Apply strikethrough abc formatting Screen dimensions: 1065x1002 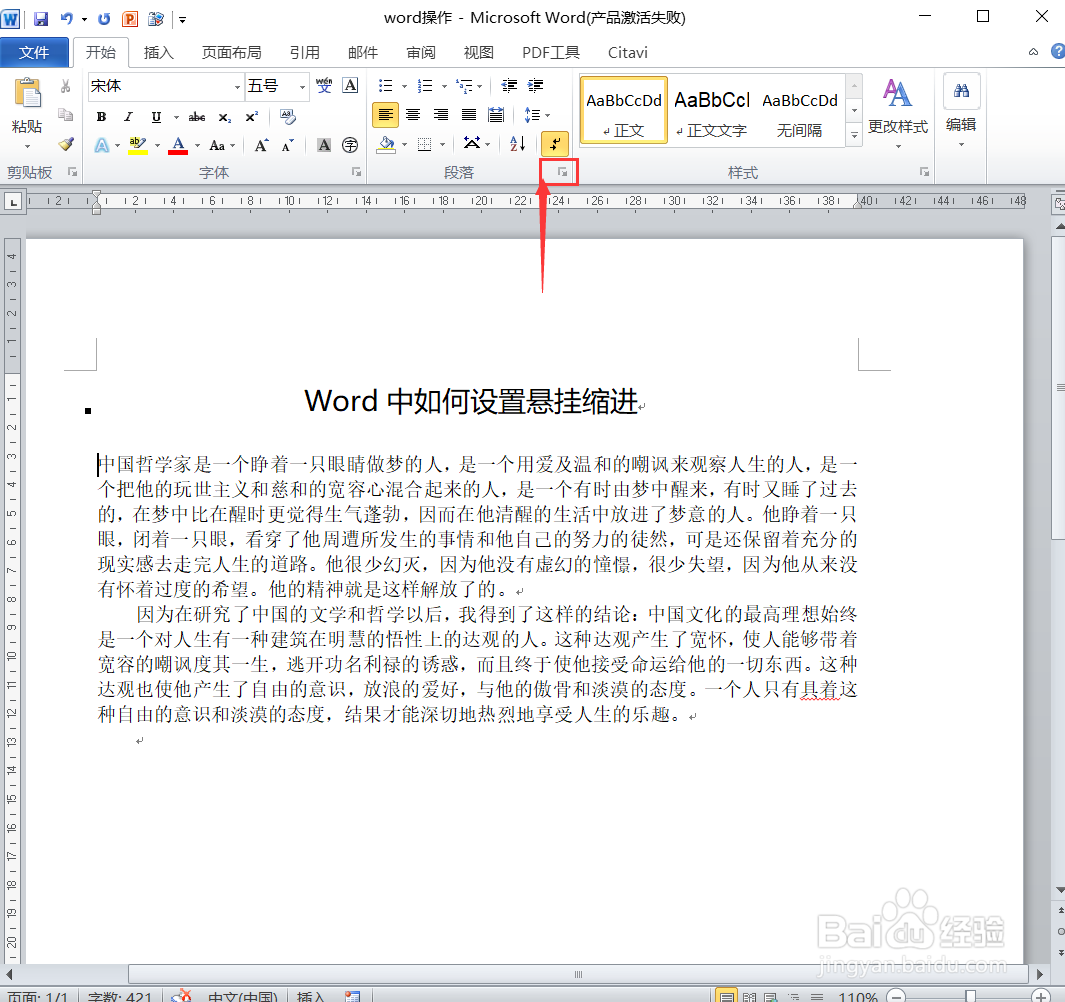point(197,117)
